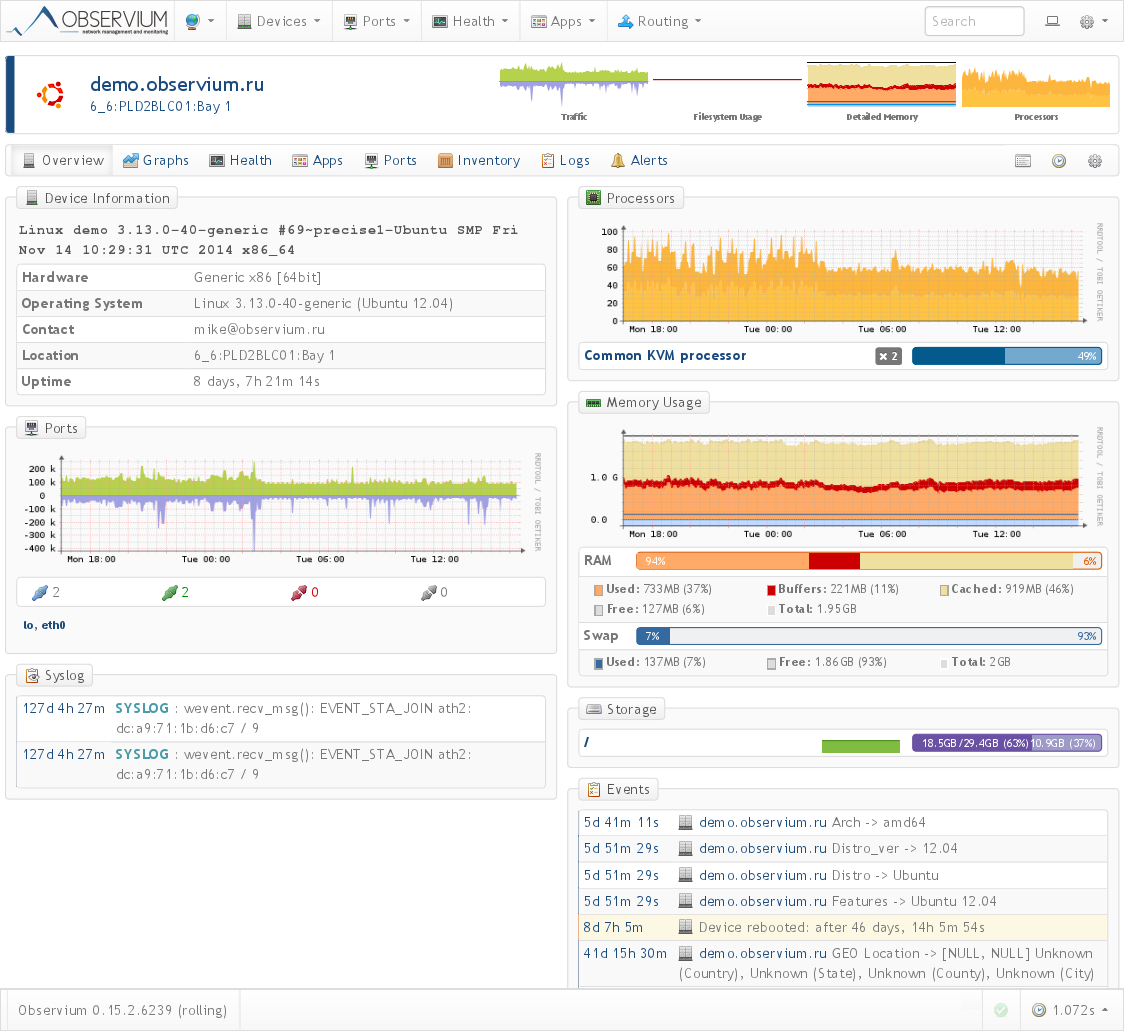Open the eth0 interface link
The height and width of the screenshot is (1031, 1124).
[53, 625]
